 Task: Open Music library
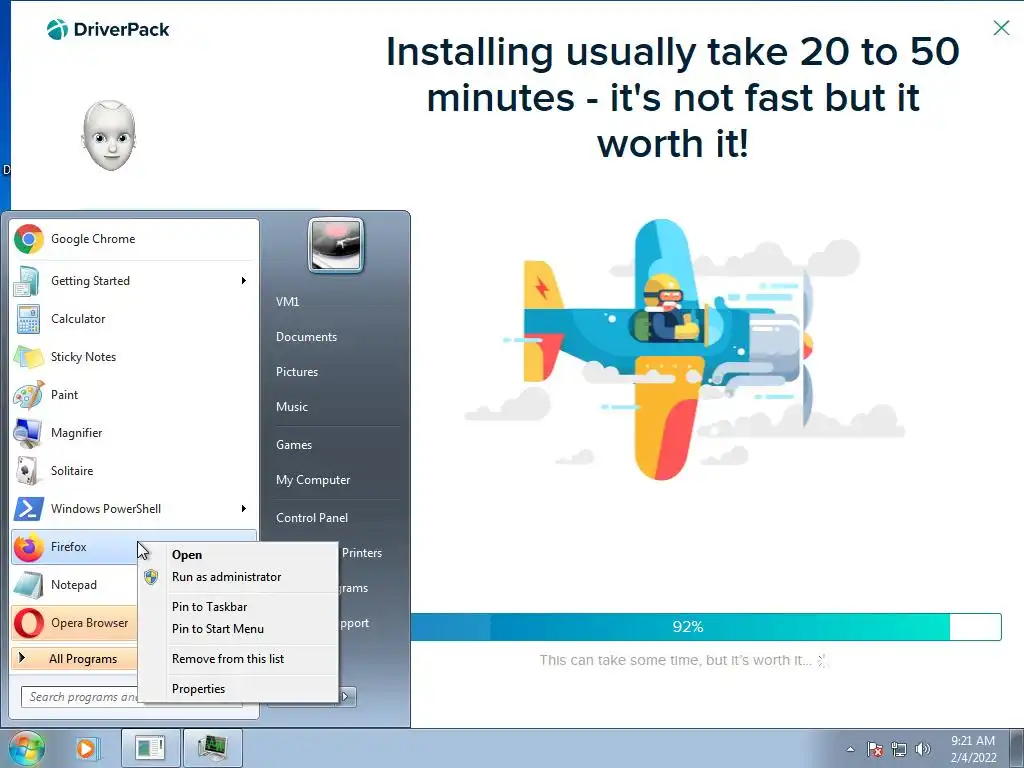[x=292, y=407]
